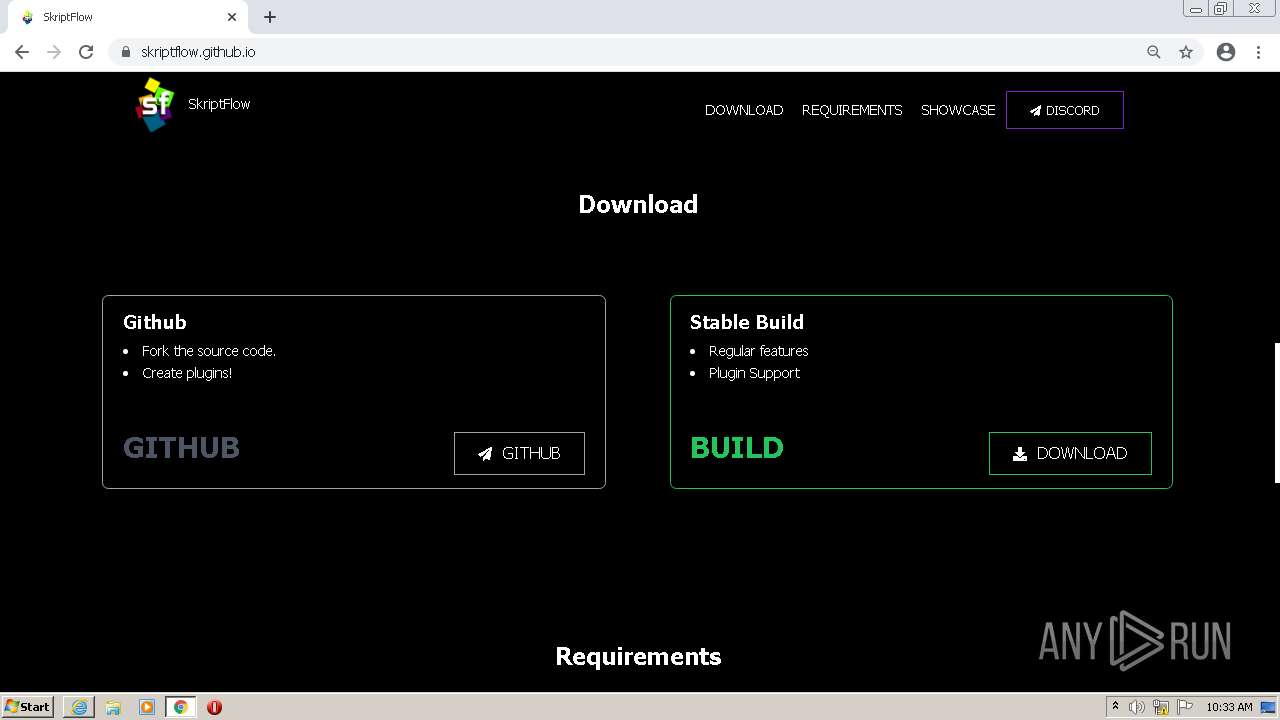The height and width of the screenshot is (720, 1280).
Task: Click the lock icon in address bar
Action: point(125,52)
